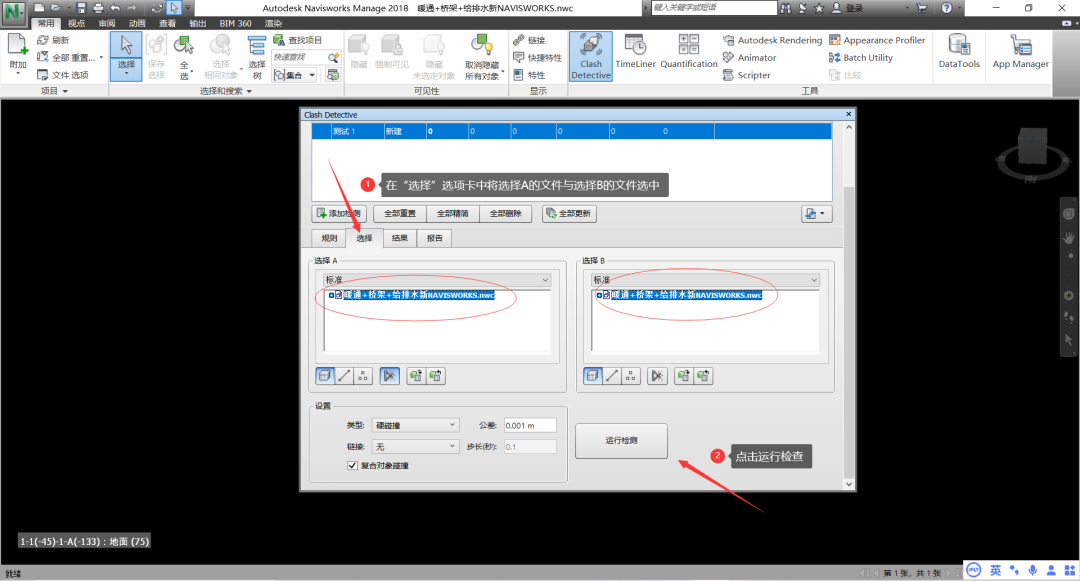
Task: Open the Appearance Profiler
Action: point(877,41)
